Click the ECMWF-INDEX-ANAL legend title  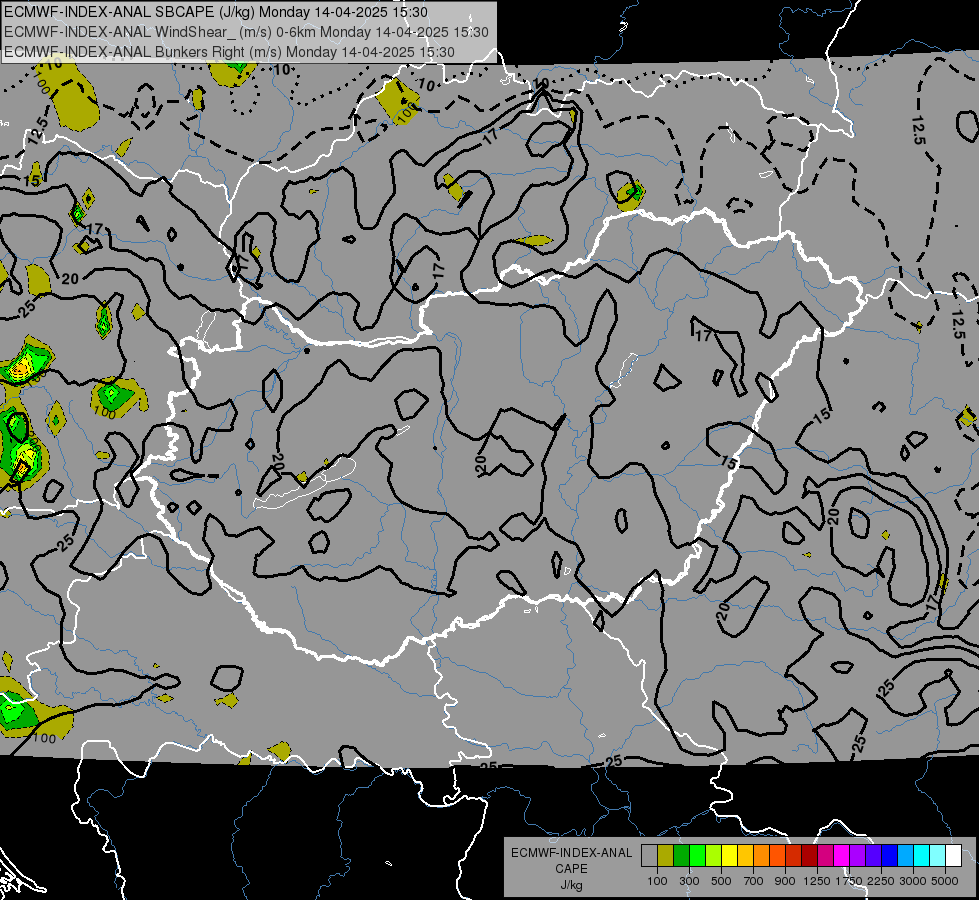tap(571, 853)
